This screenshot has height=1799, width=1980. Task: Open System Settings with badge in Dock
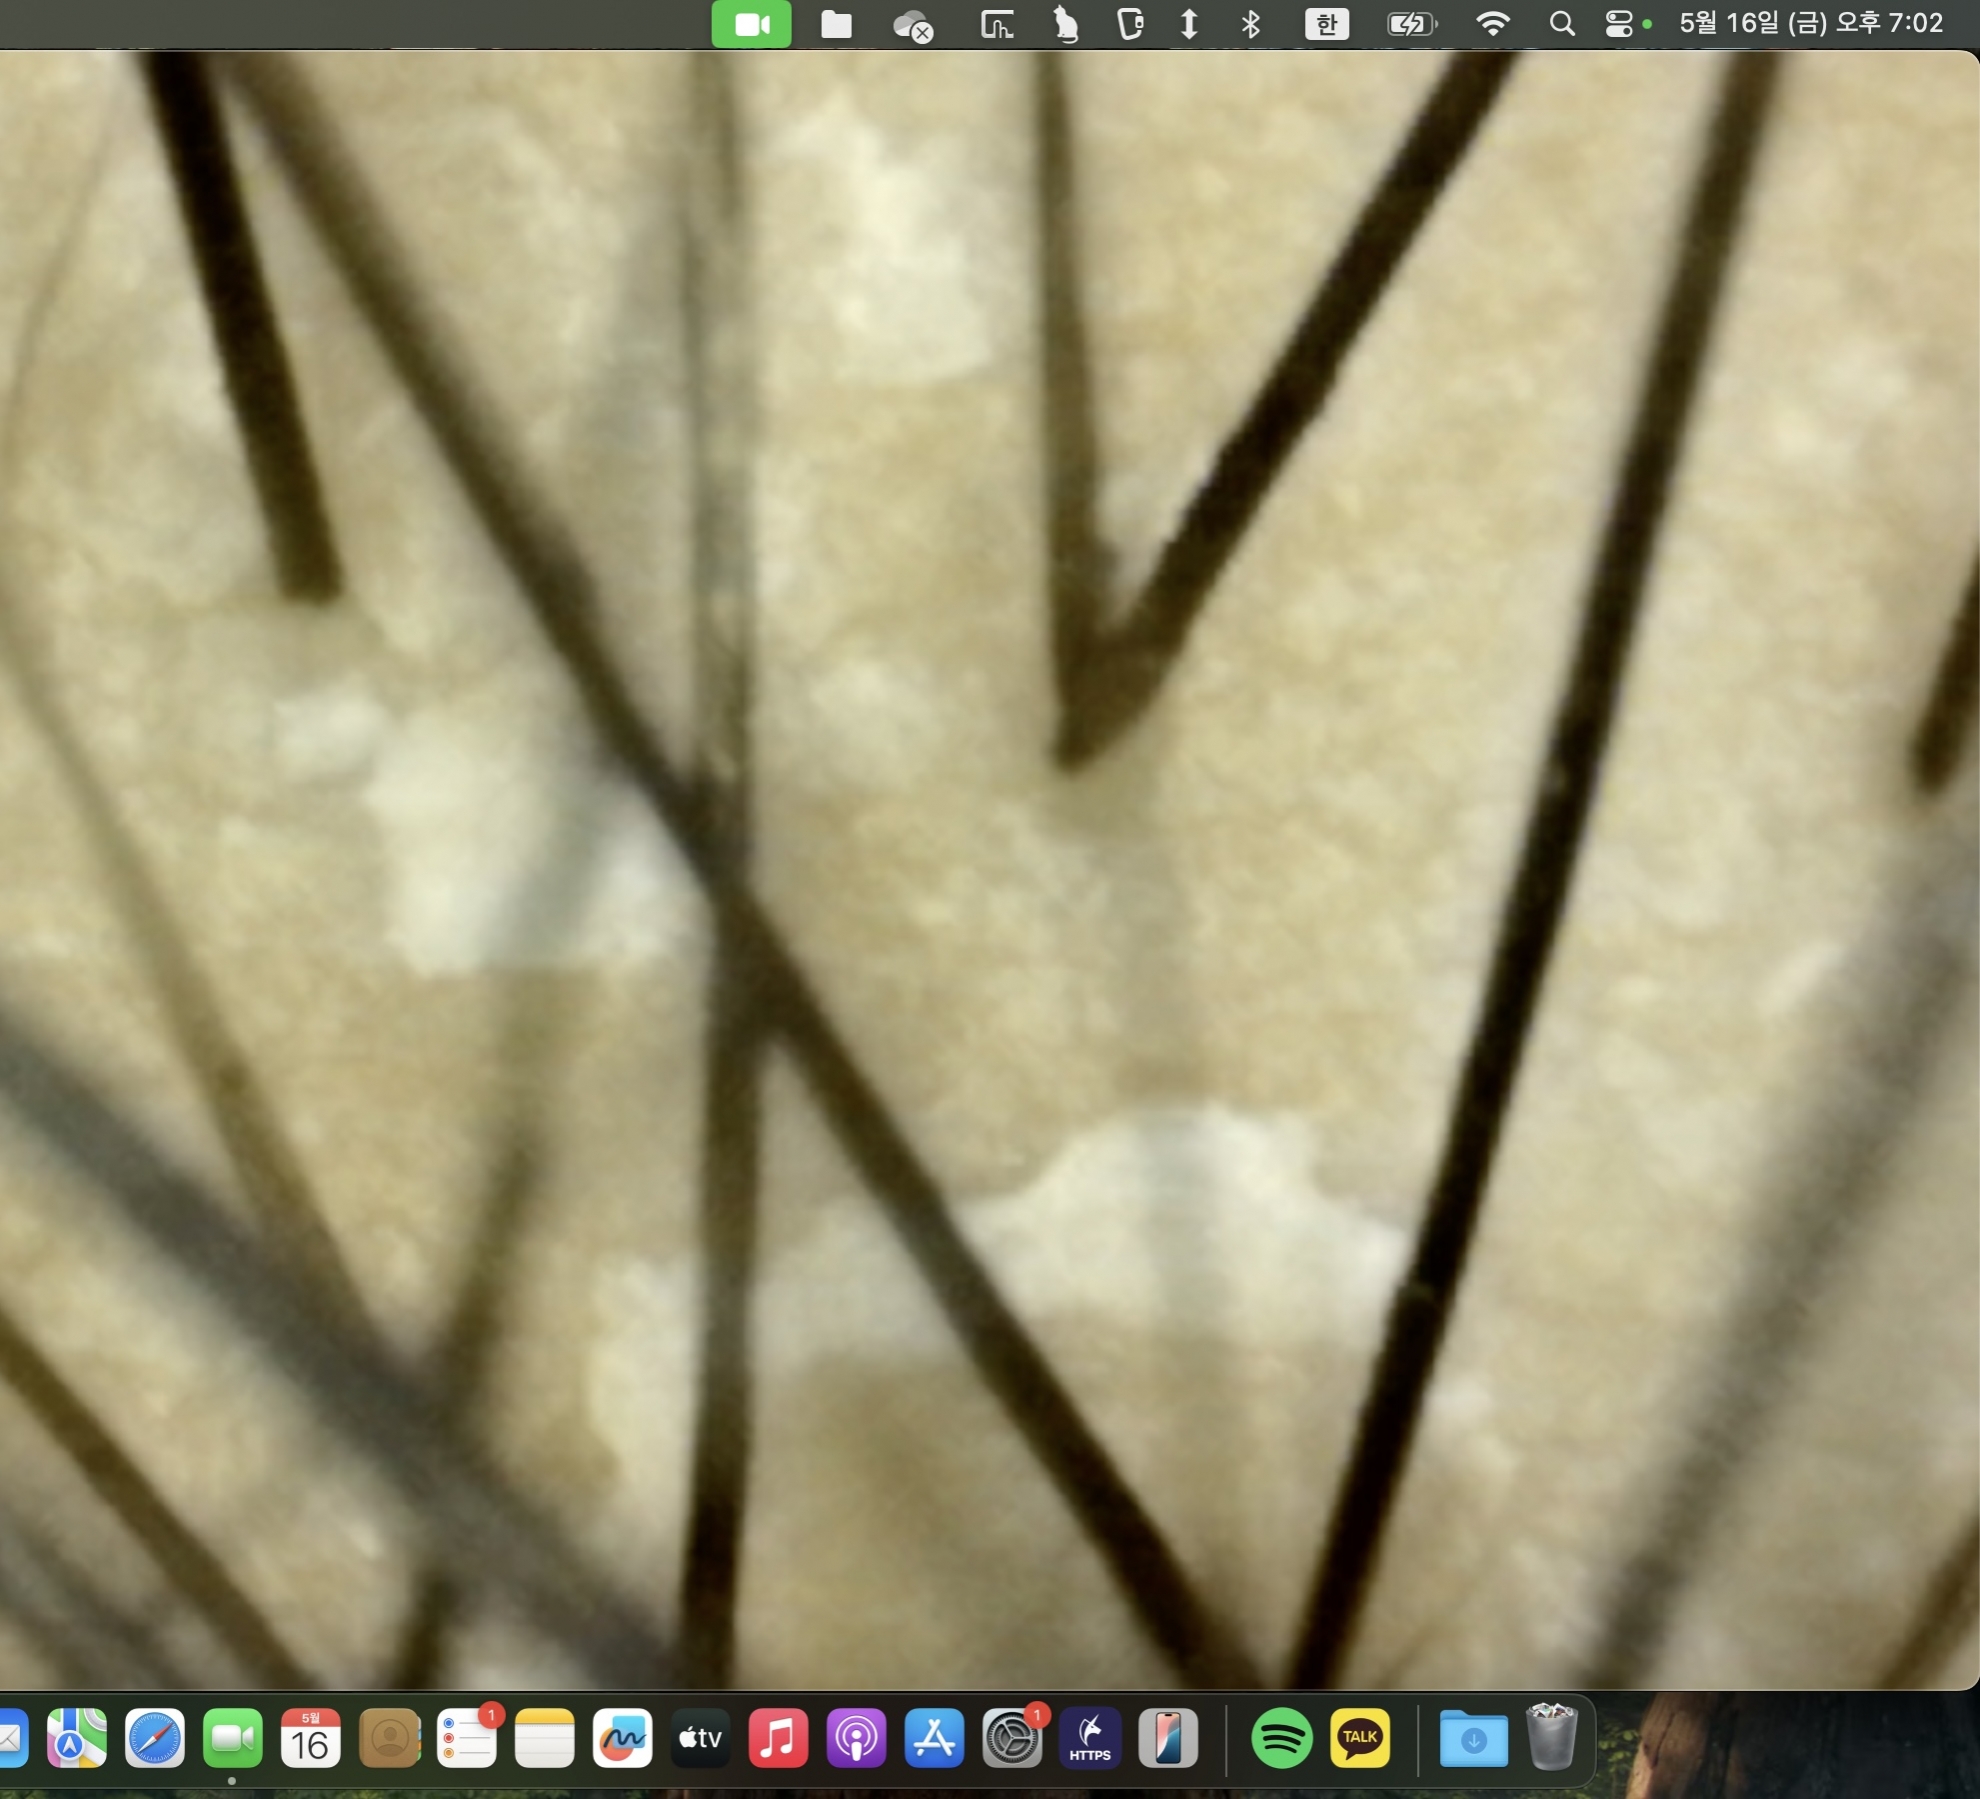[x=1012, y=1739]
